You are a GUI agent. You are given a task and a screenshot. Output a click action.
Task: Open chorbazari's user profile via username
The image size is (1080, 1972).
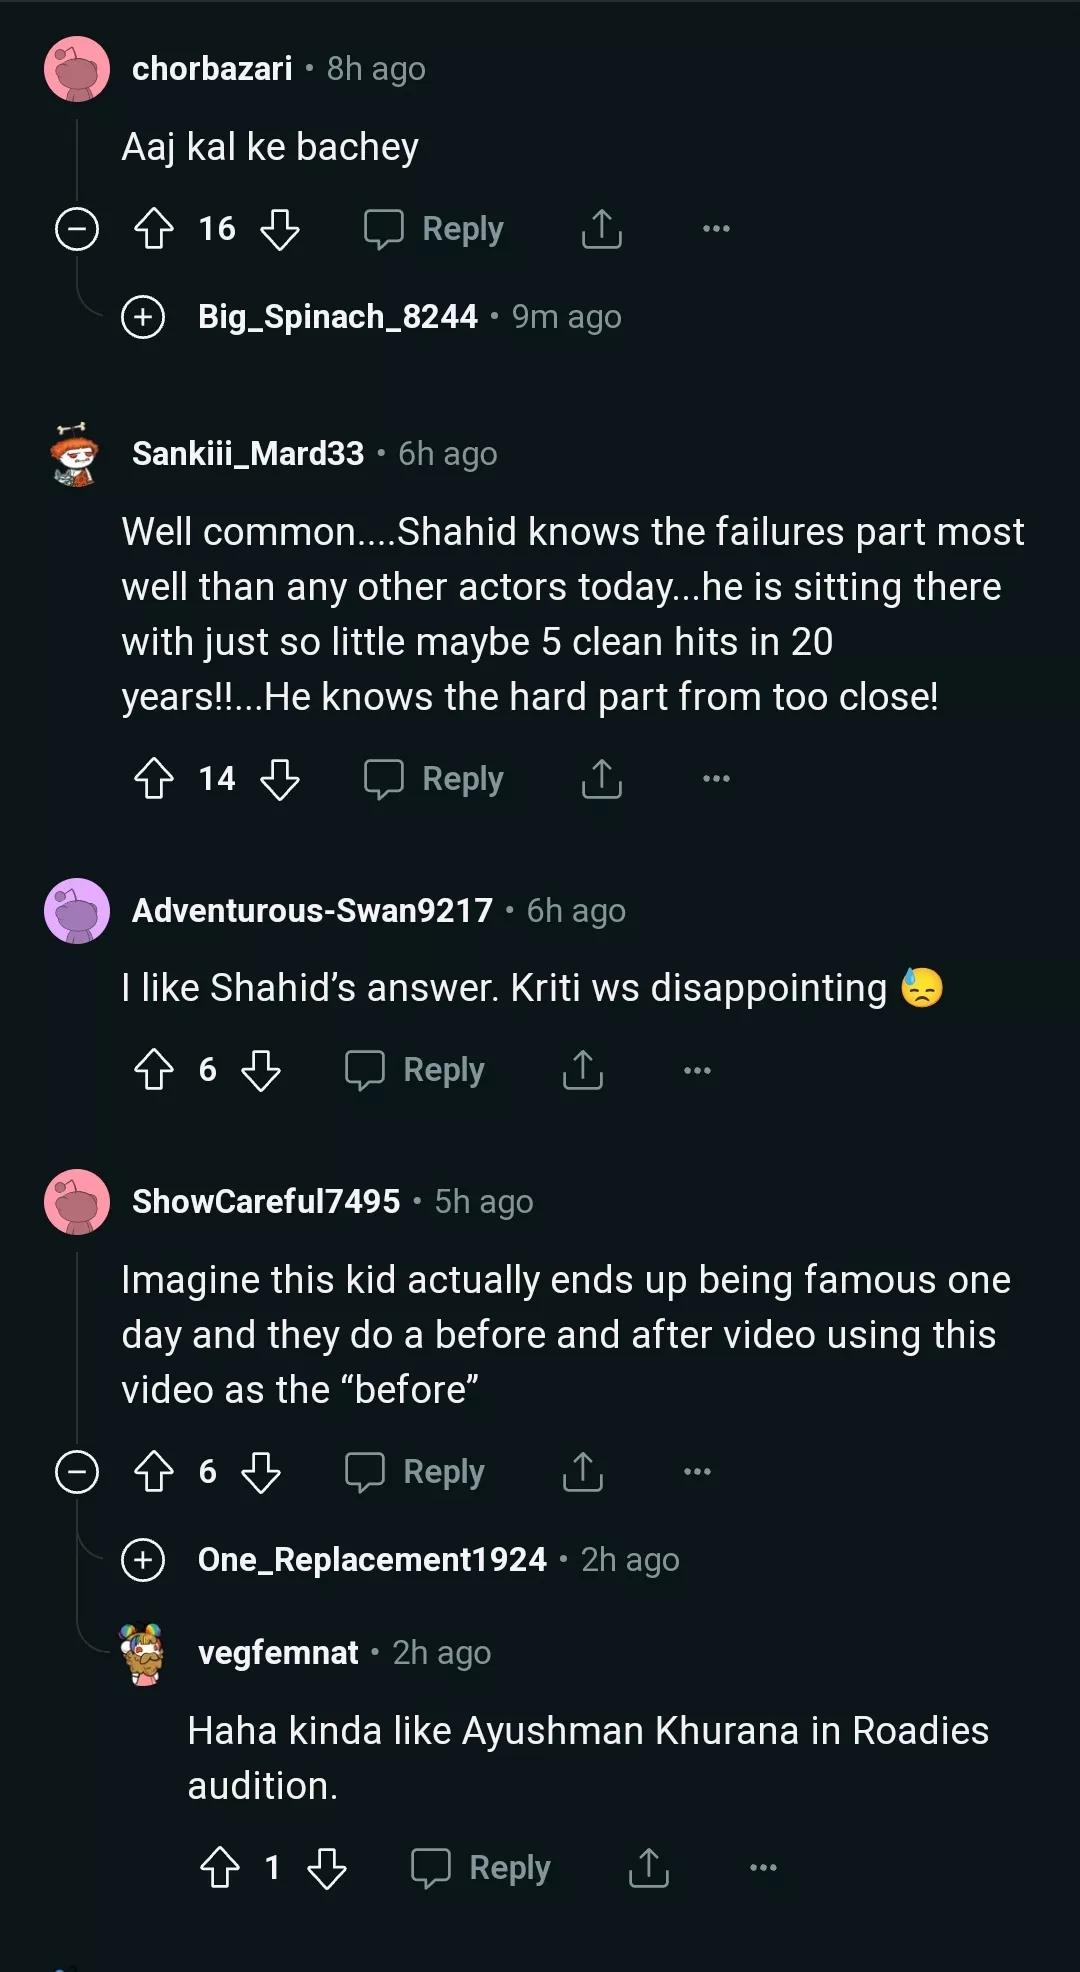click(x=212, y=69)
